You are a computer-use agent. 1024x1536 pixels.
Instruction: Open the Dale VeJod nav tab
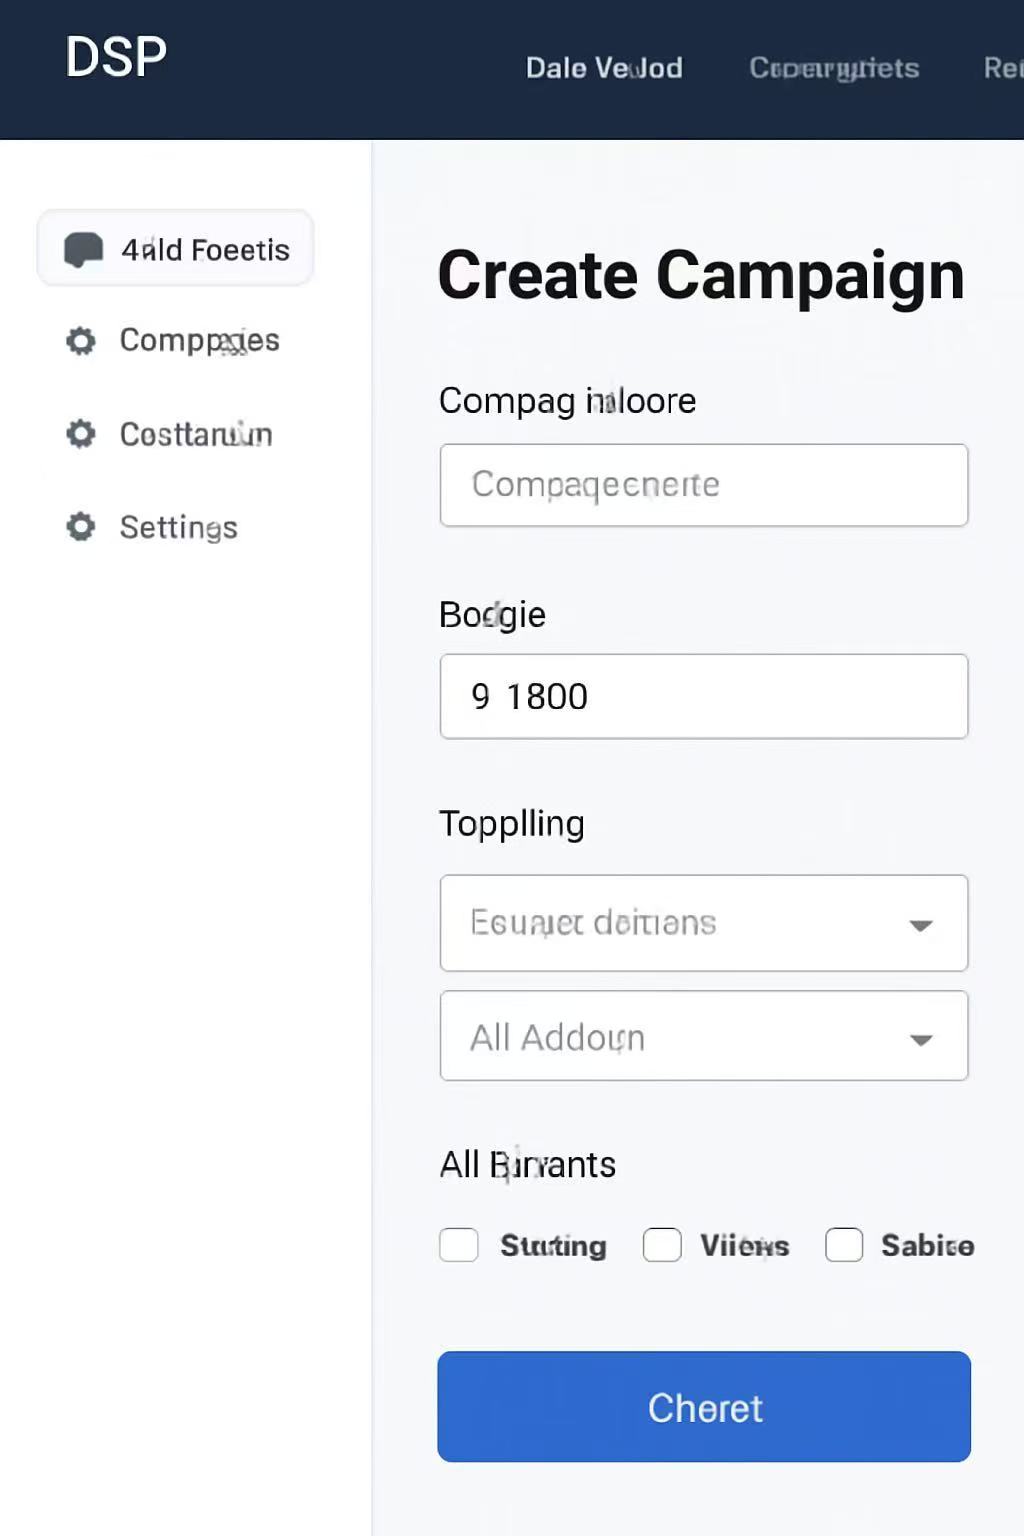tap(604, 68)
